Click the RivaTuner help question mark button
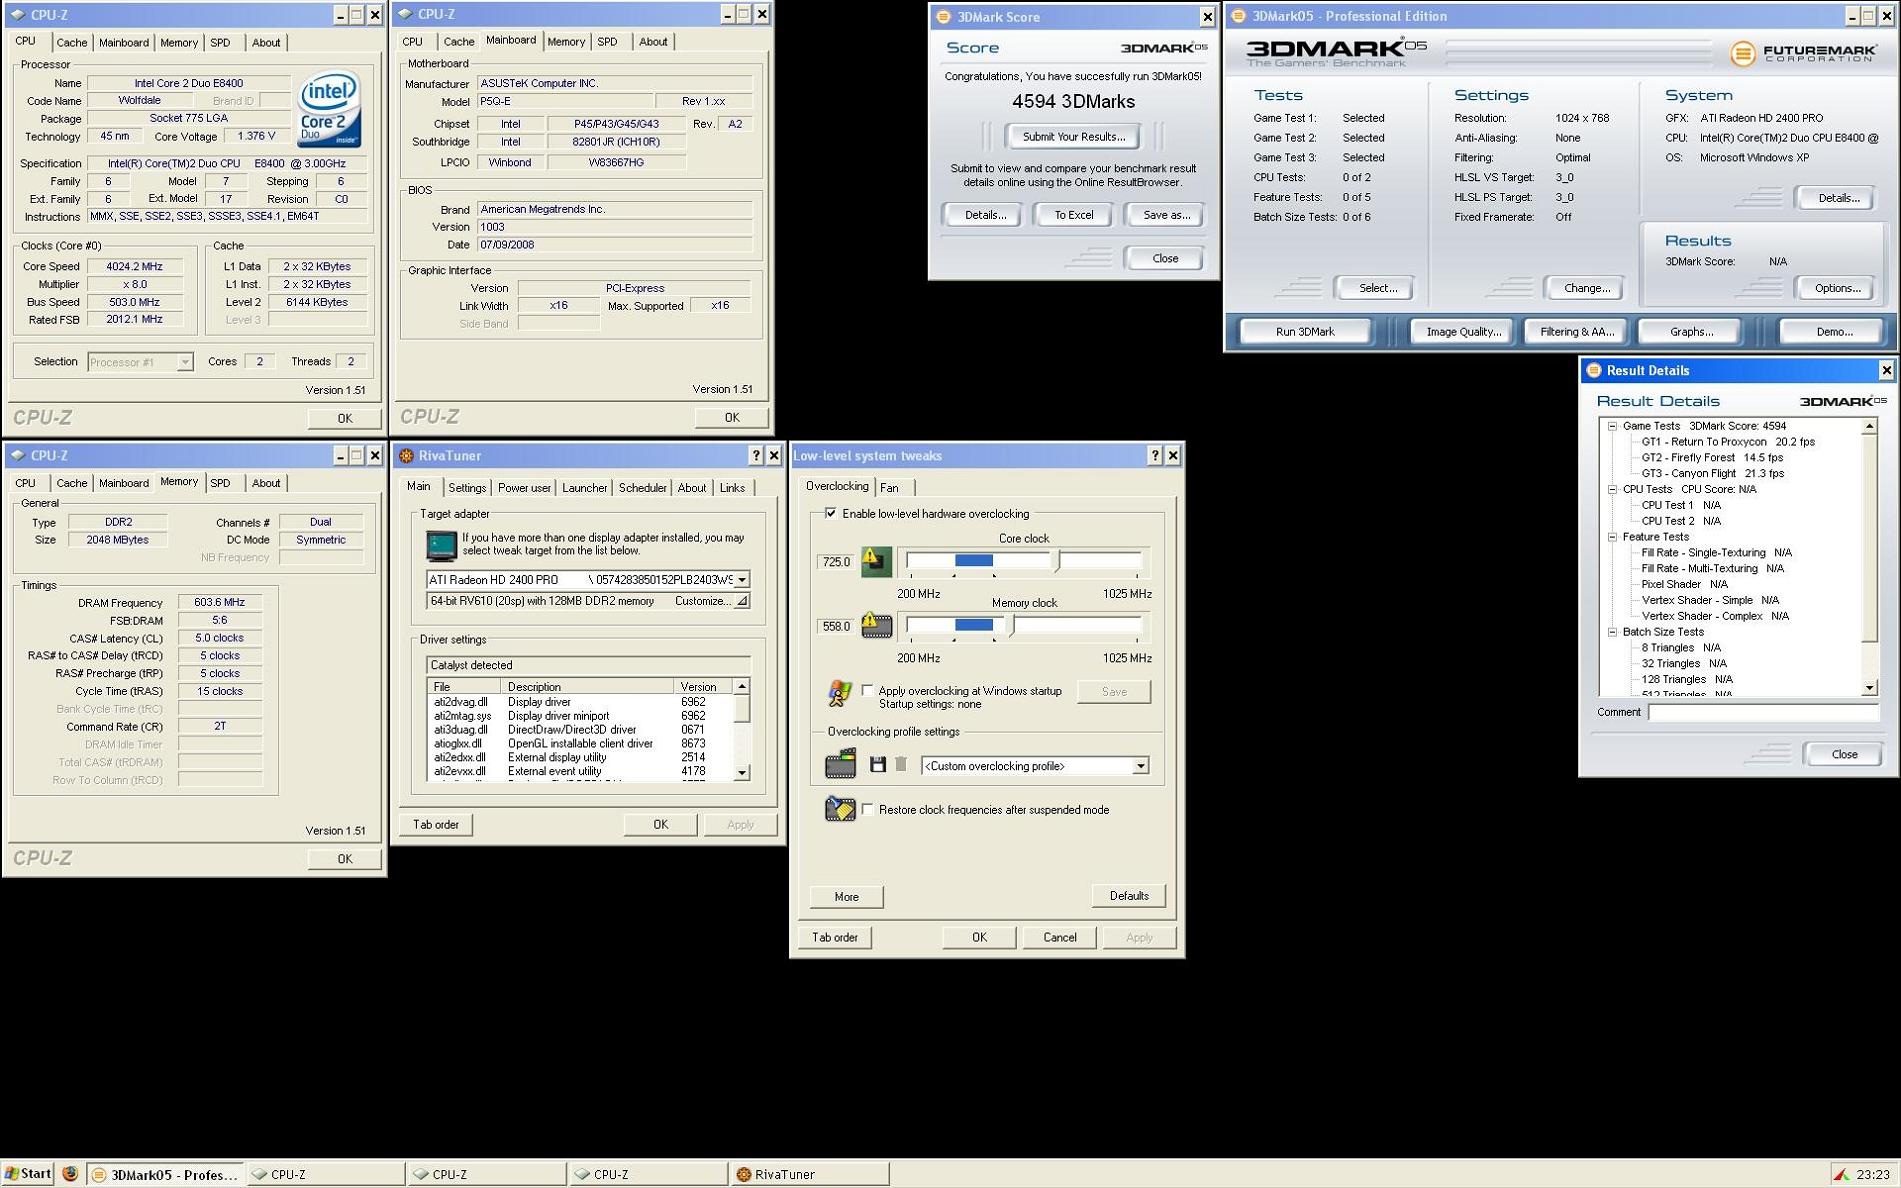1901x1188 pixels. coord(755,456)
